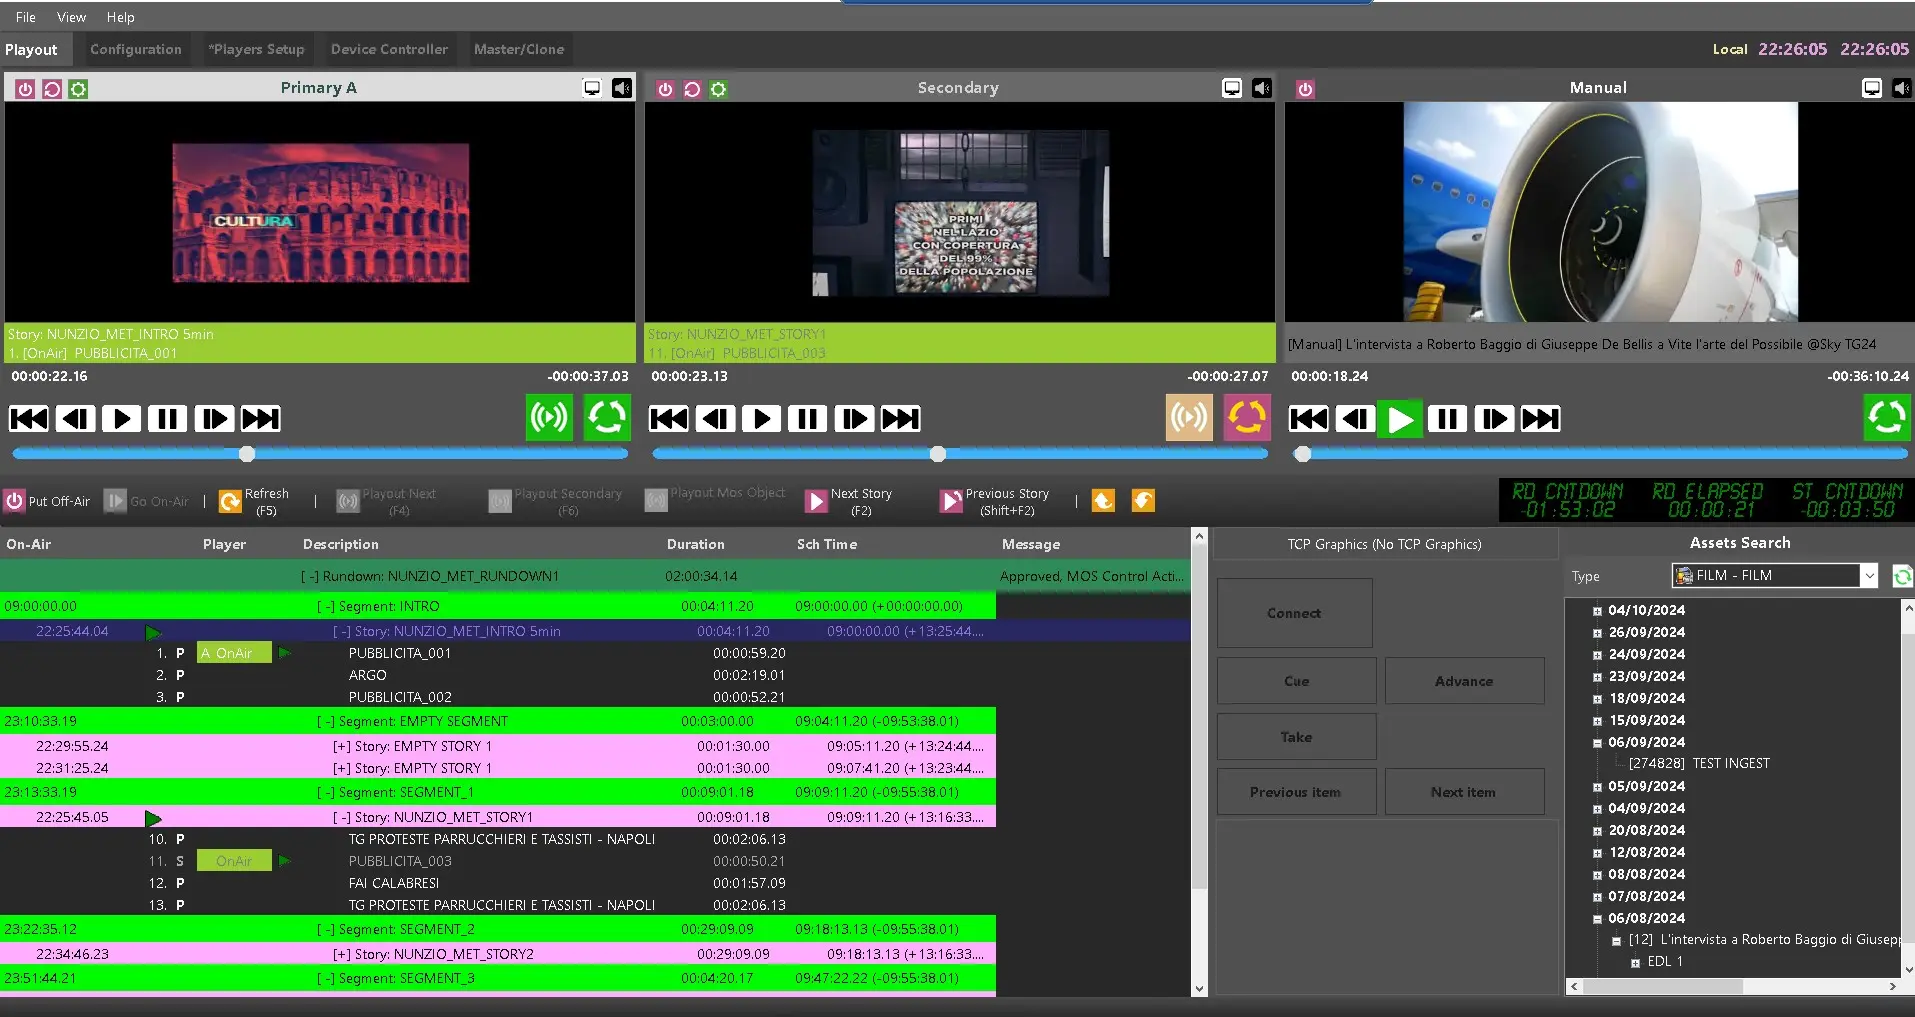This screenshot has width=1915, height=1017.
Task: Toggle the Manual player power button
Action: (x=1305, y=89)
